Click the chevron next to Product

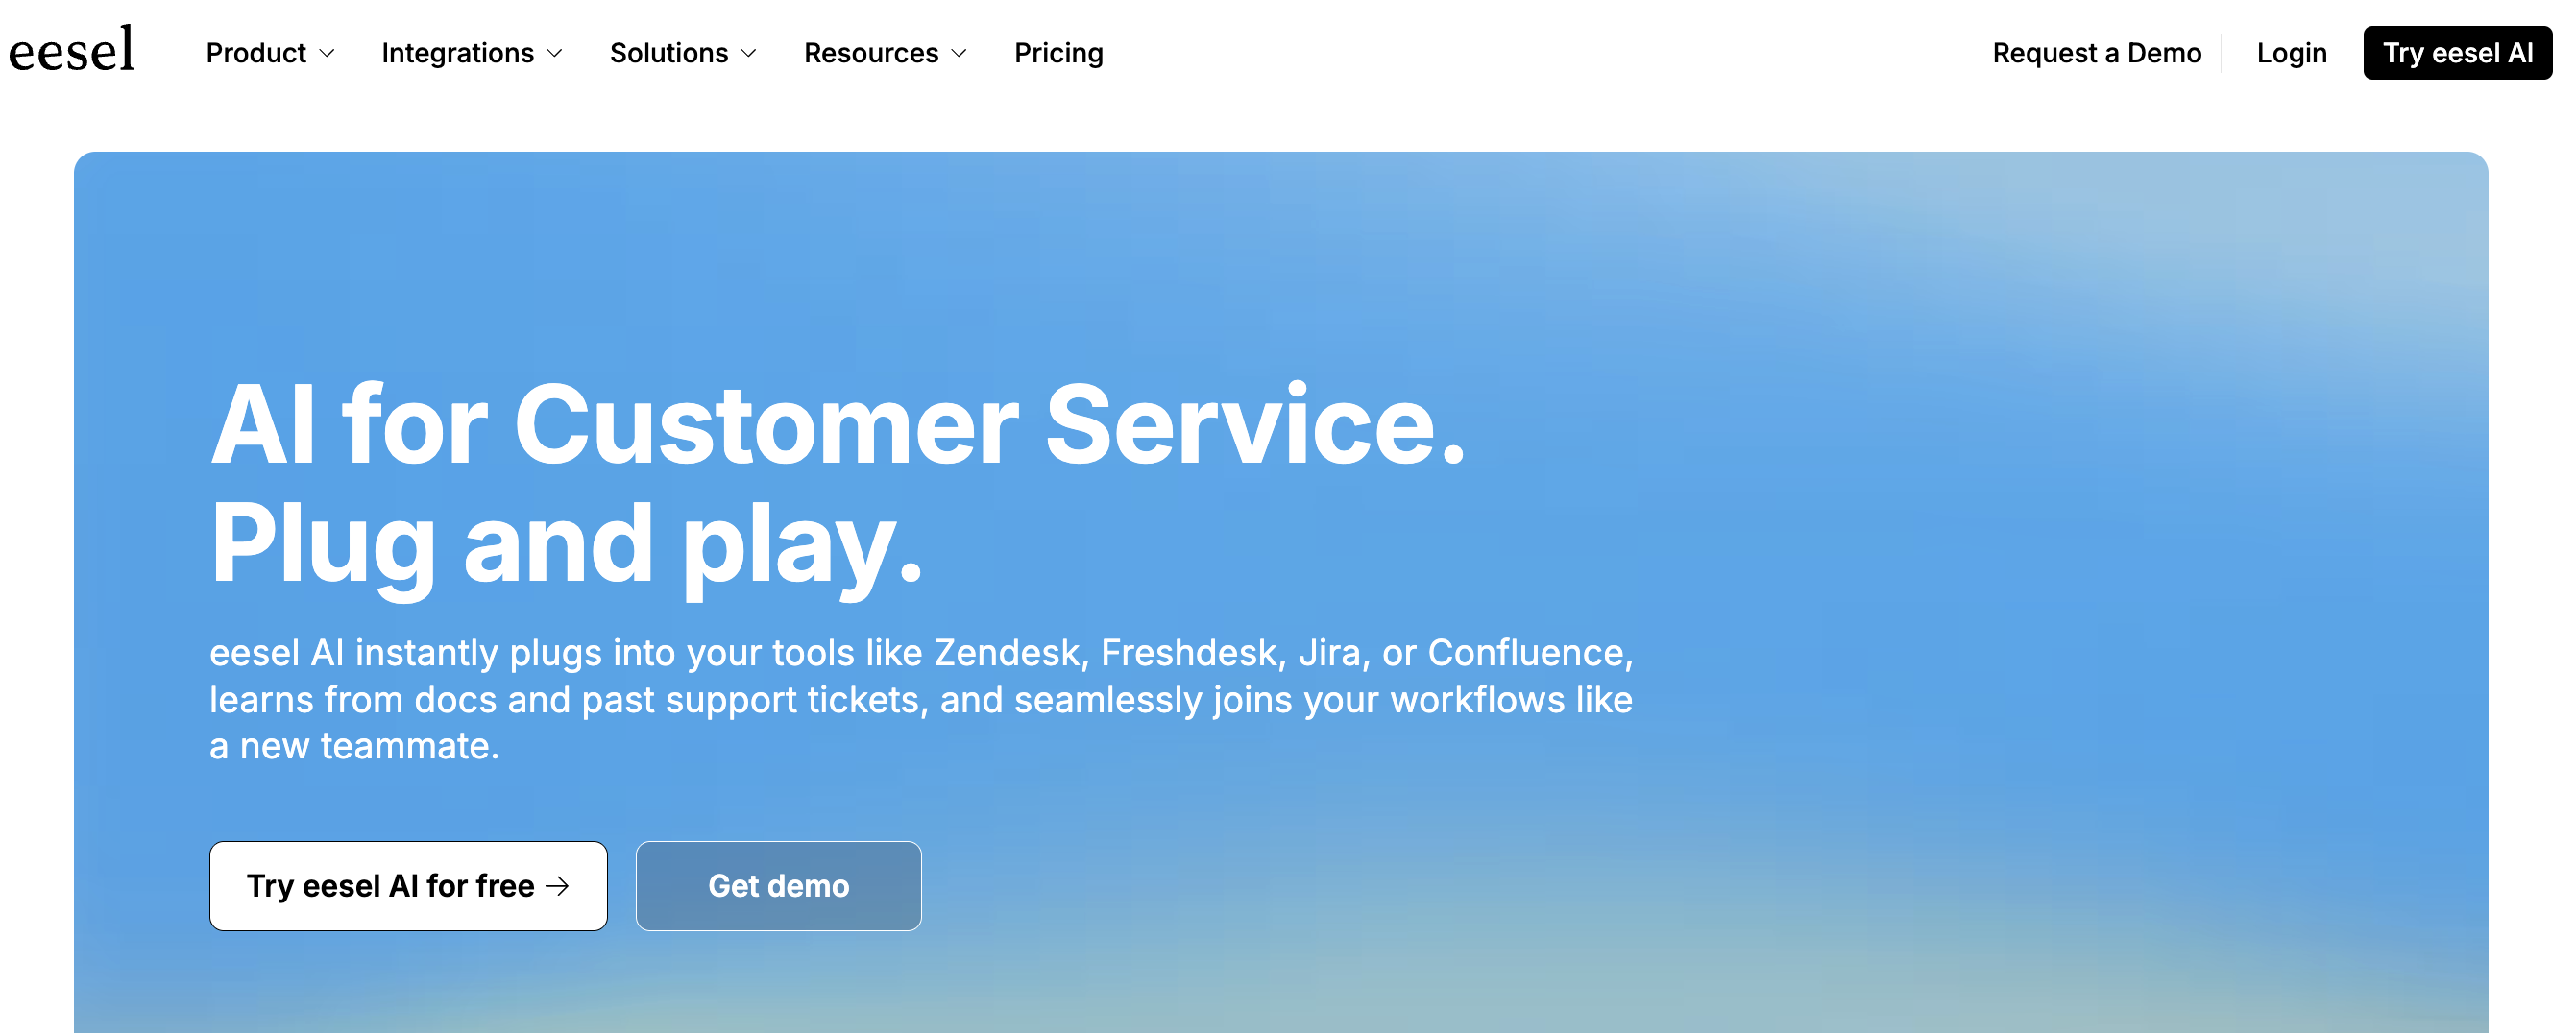327,54
